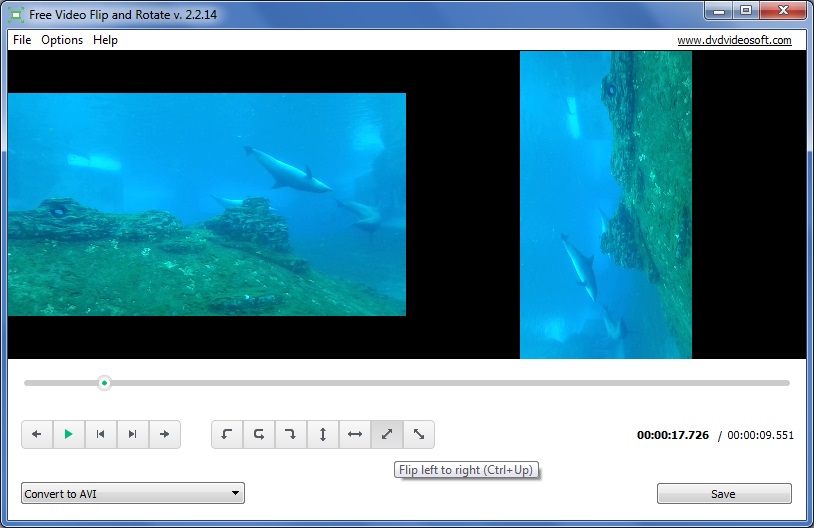Click the Save button

724,494
